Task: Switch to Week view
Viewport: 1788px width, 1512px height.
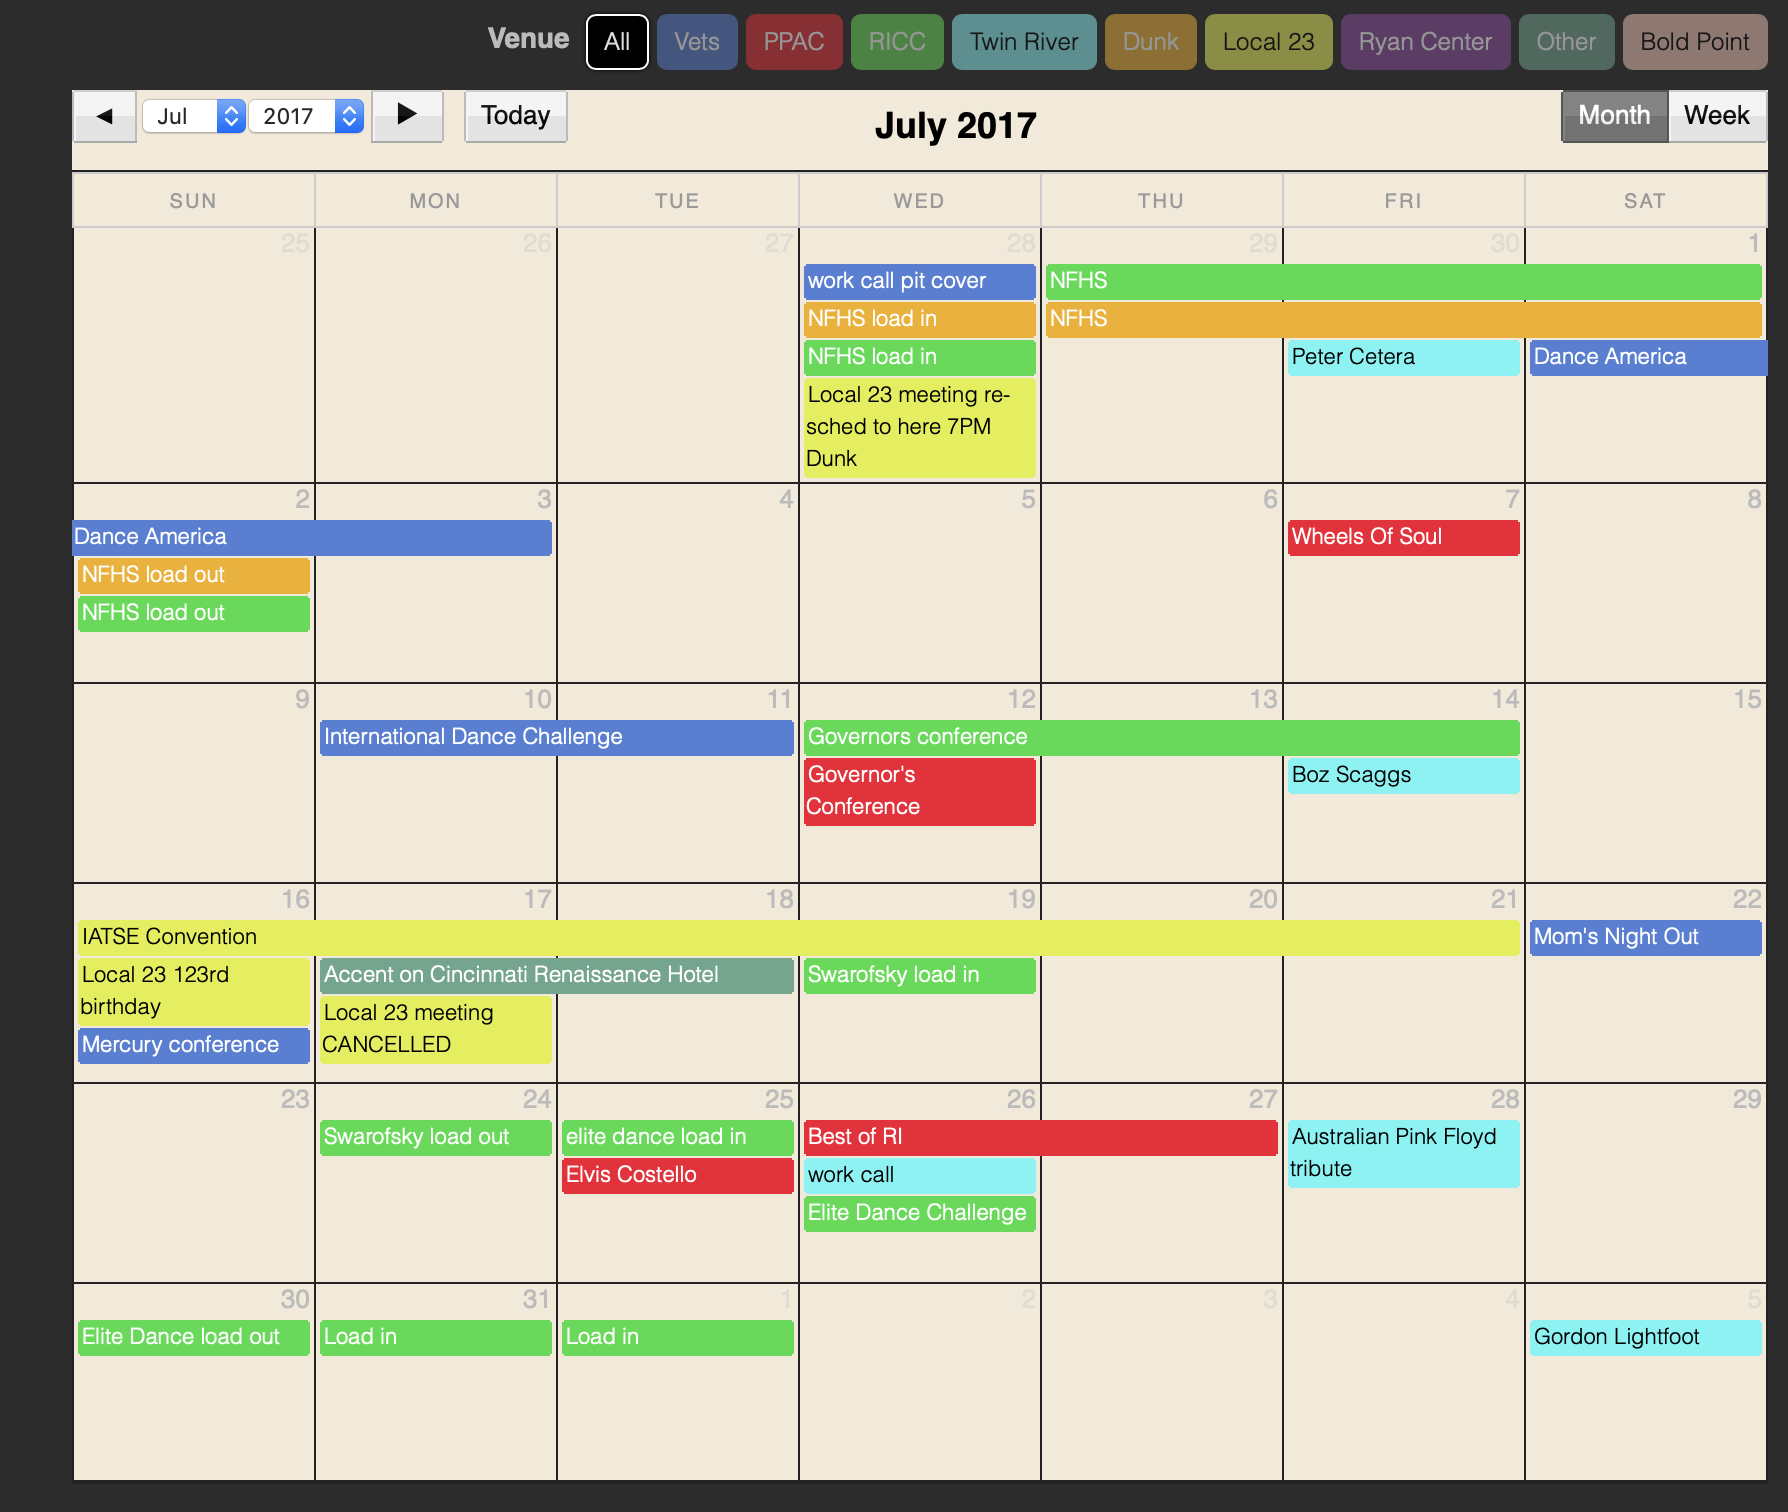Action: click(1716, 116)
